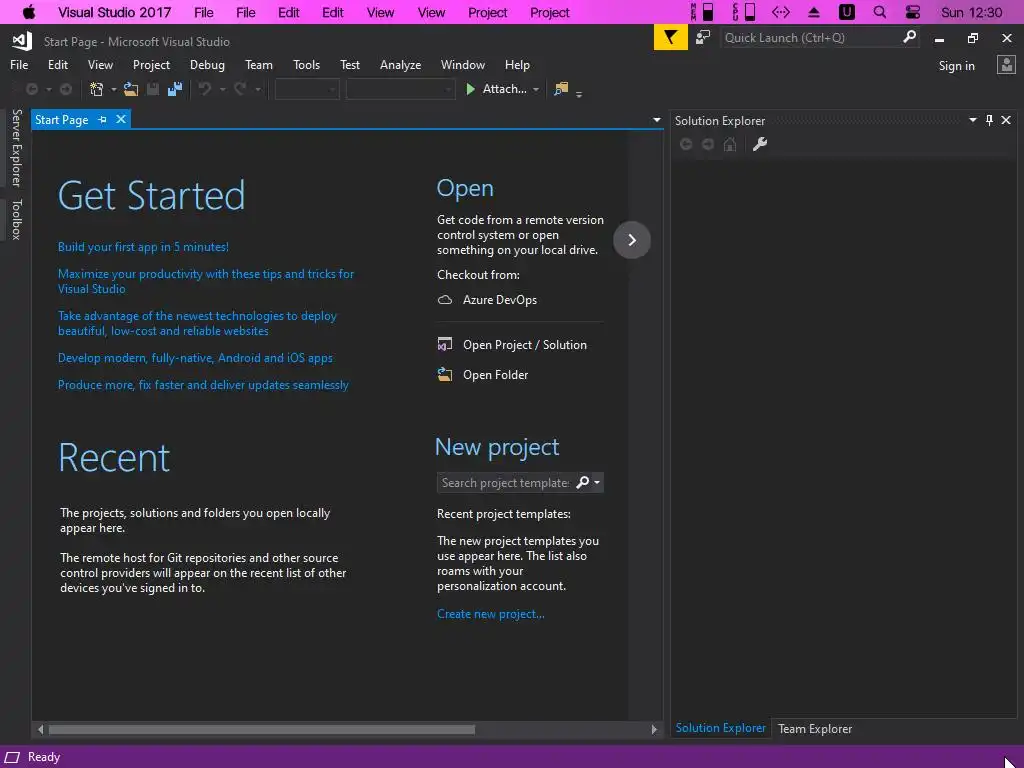
Task: Open macOS Spotlight search icon
Action: [880, 12]
